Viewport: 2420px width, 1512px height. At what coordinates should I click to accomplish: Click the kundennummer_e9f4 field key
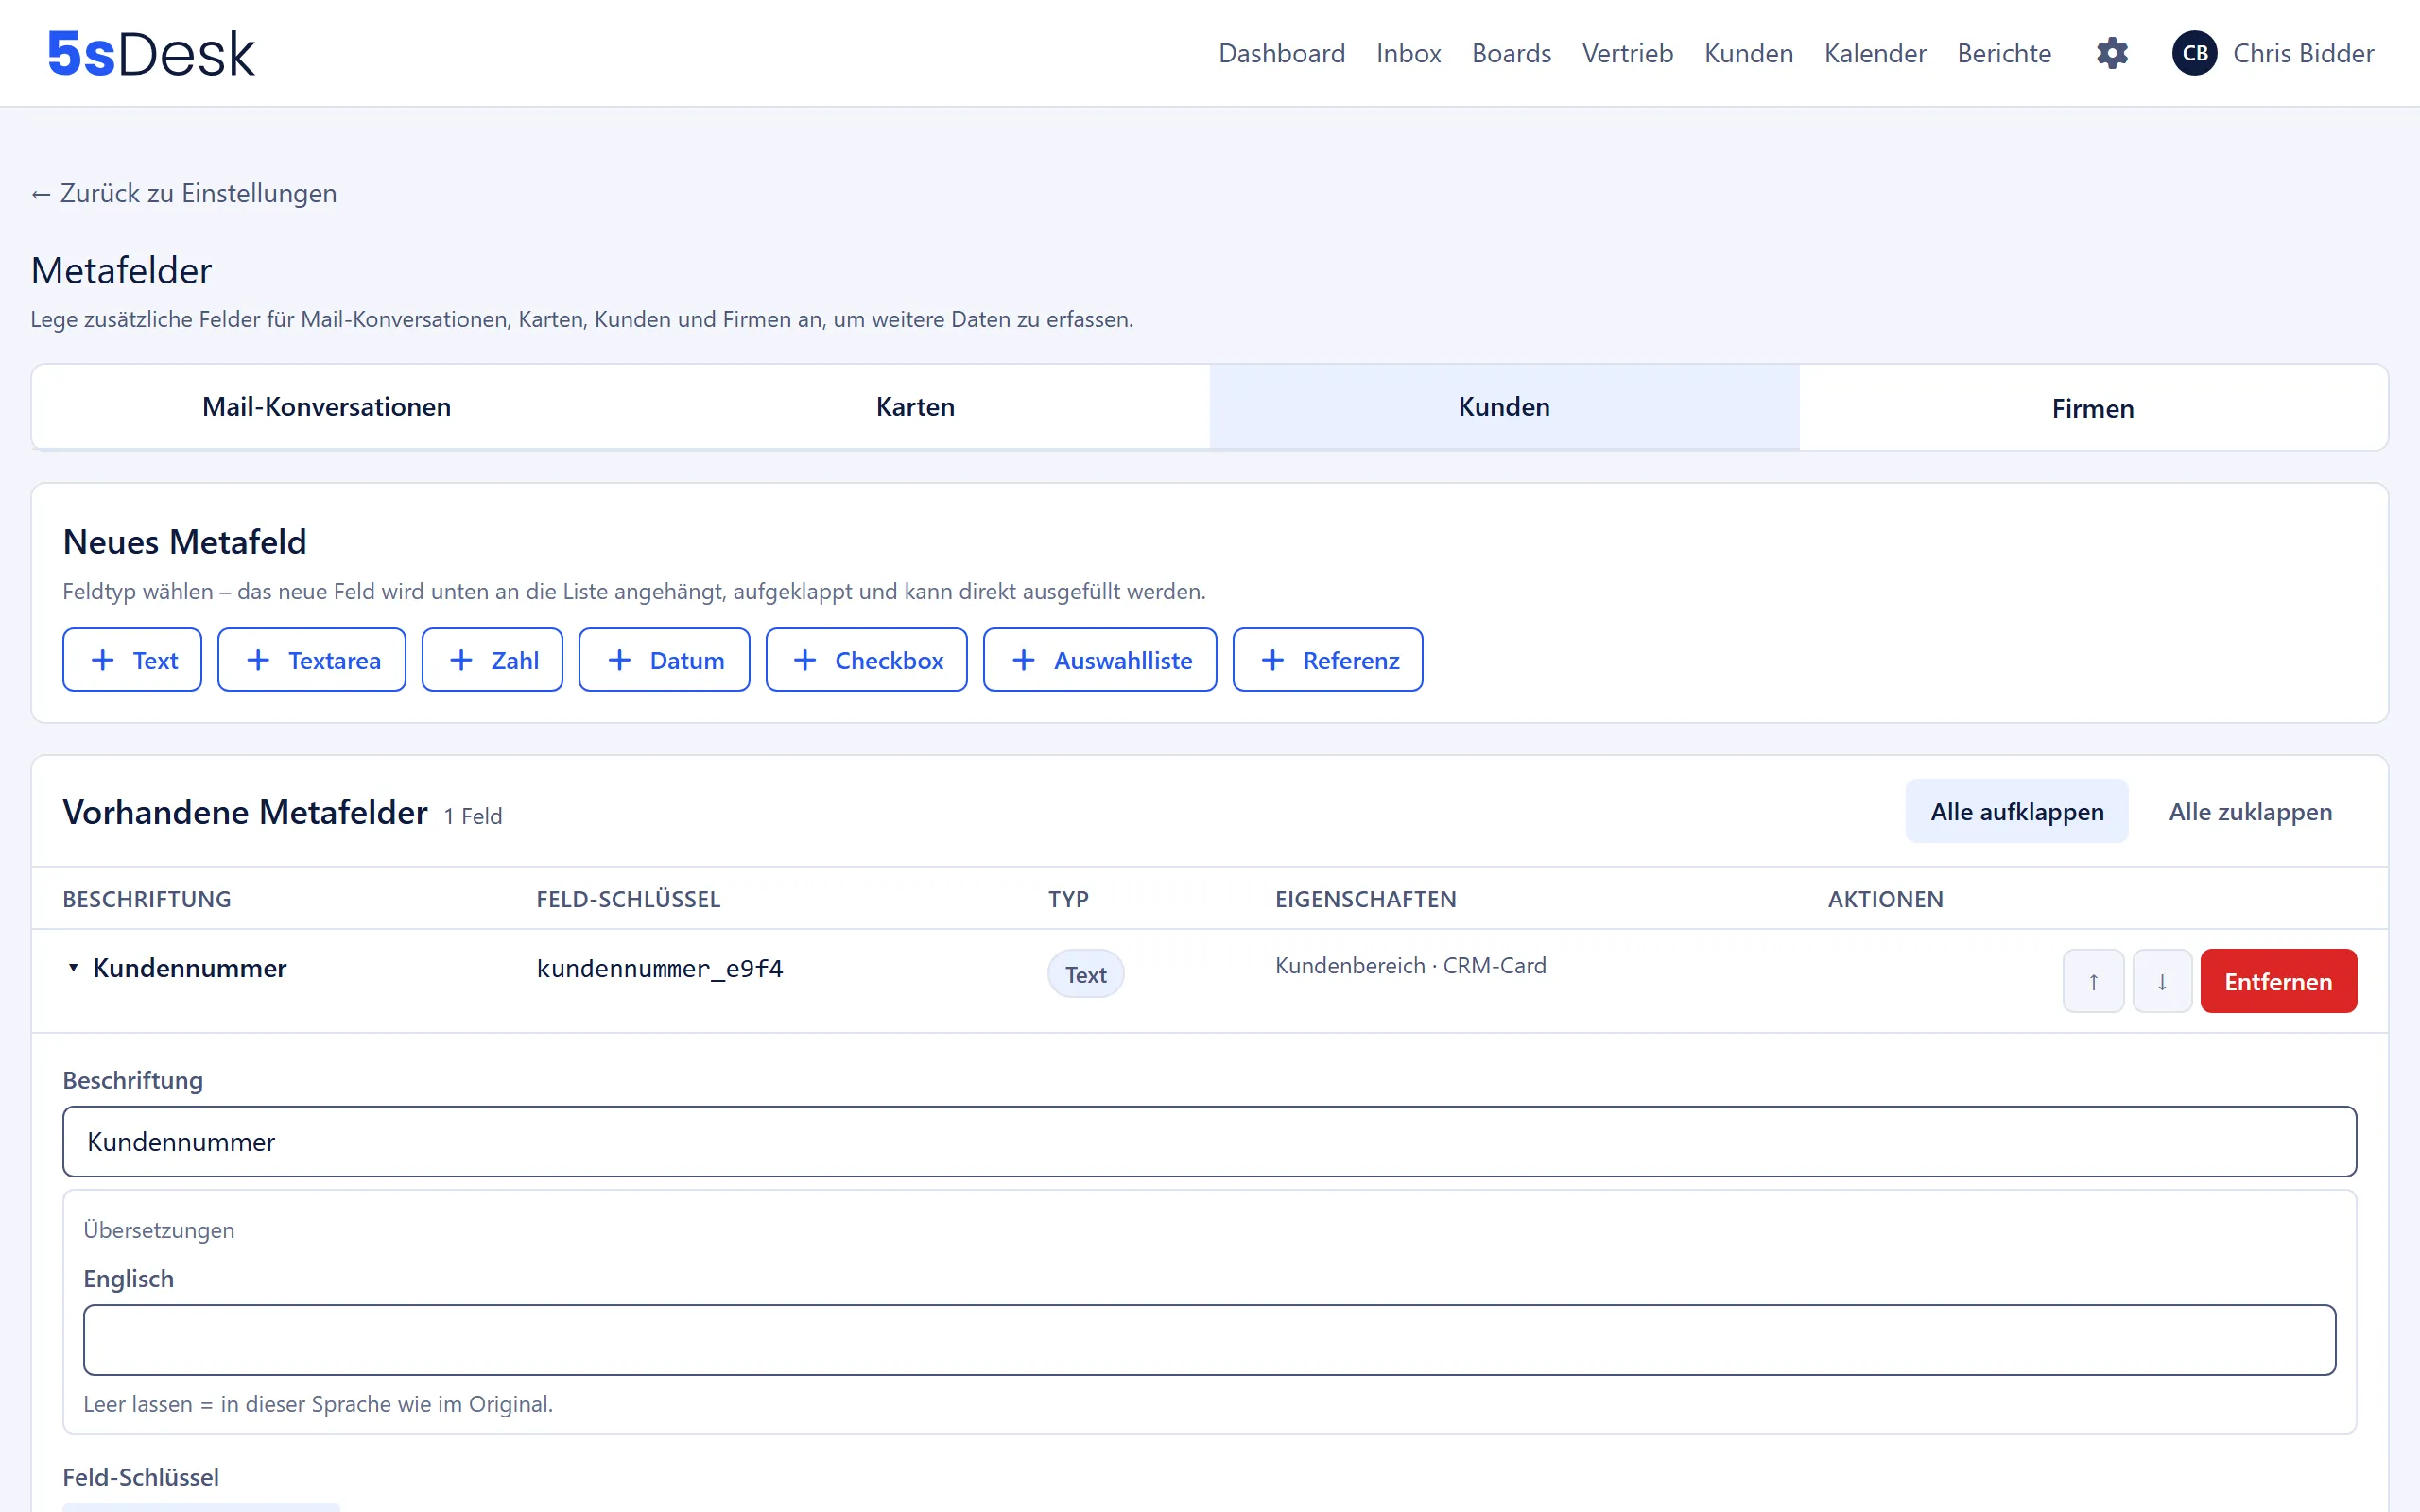click(x=659, y=968)
